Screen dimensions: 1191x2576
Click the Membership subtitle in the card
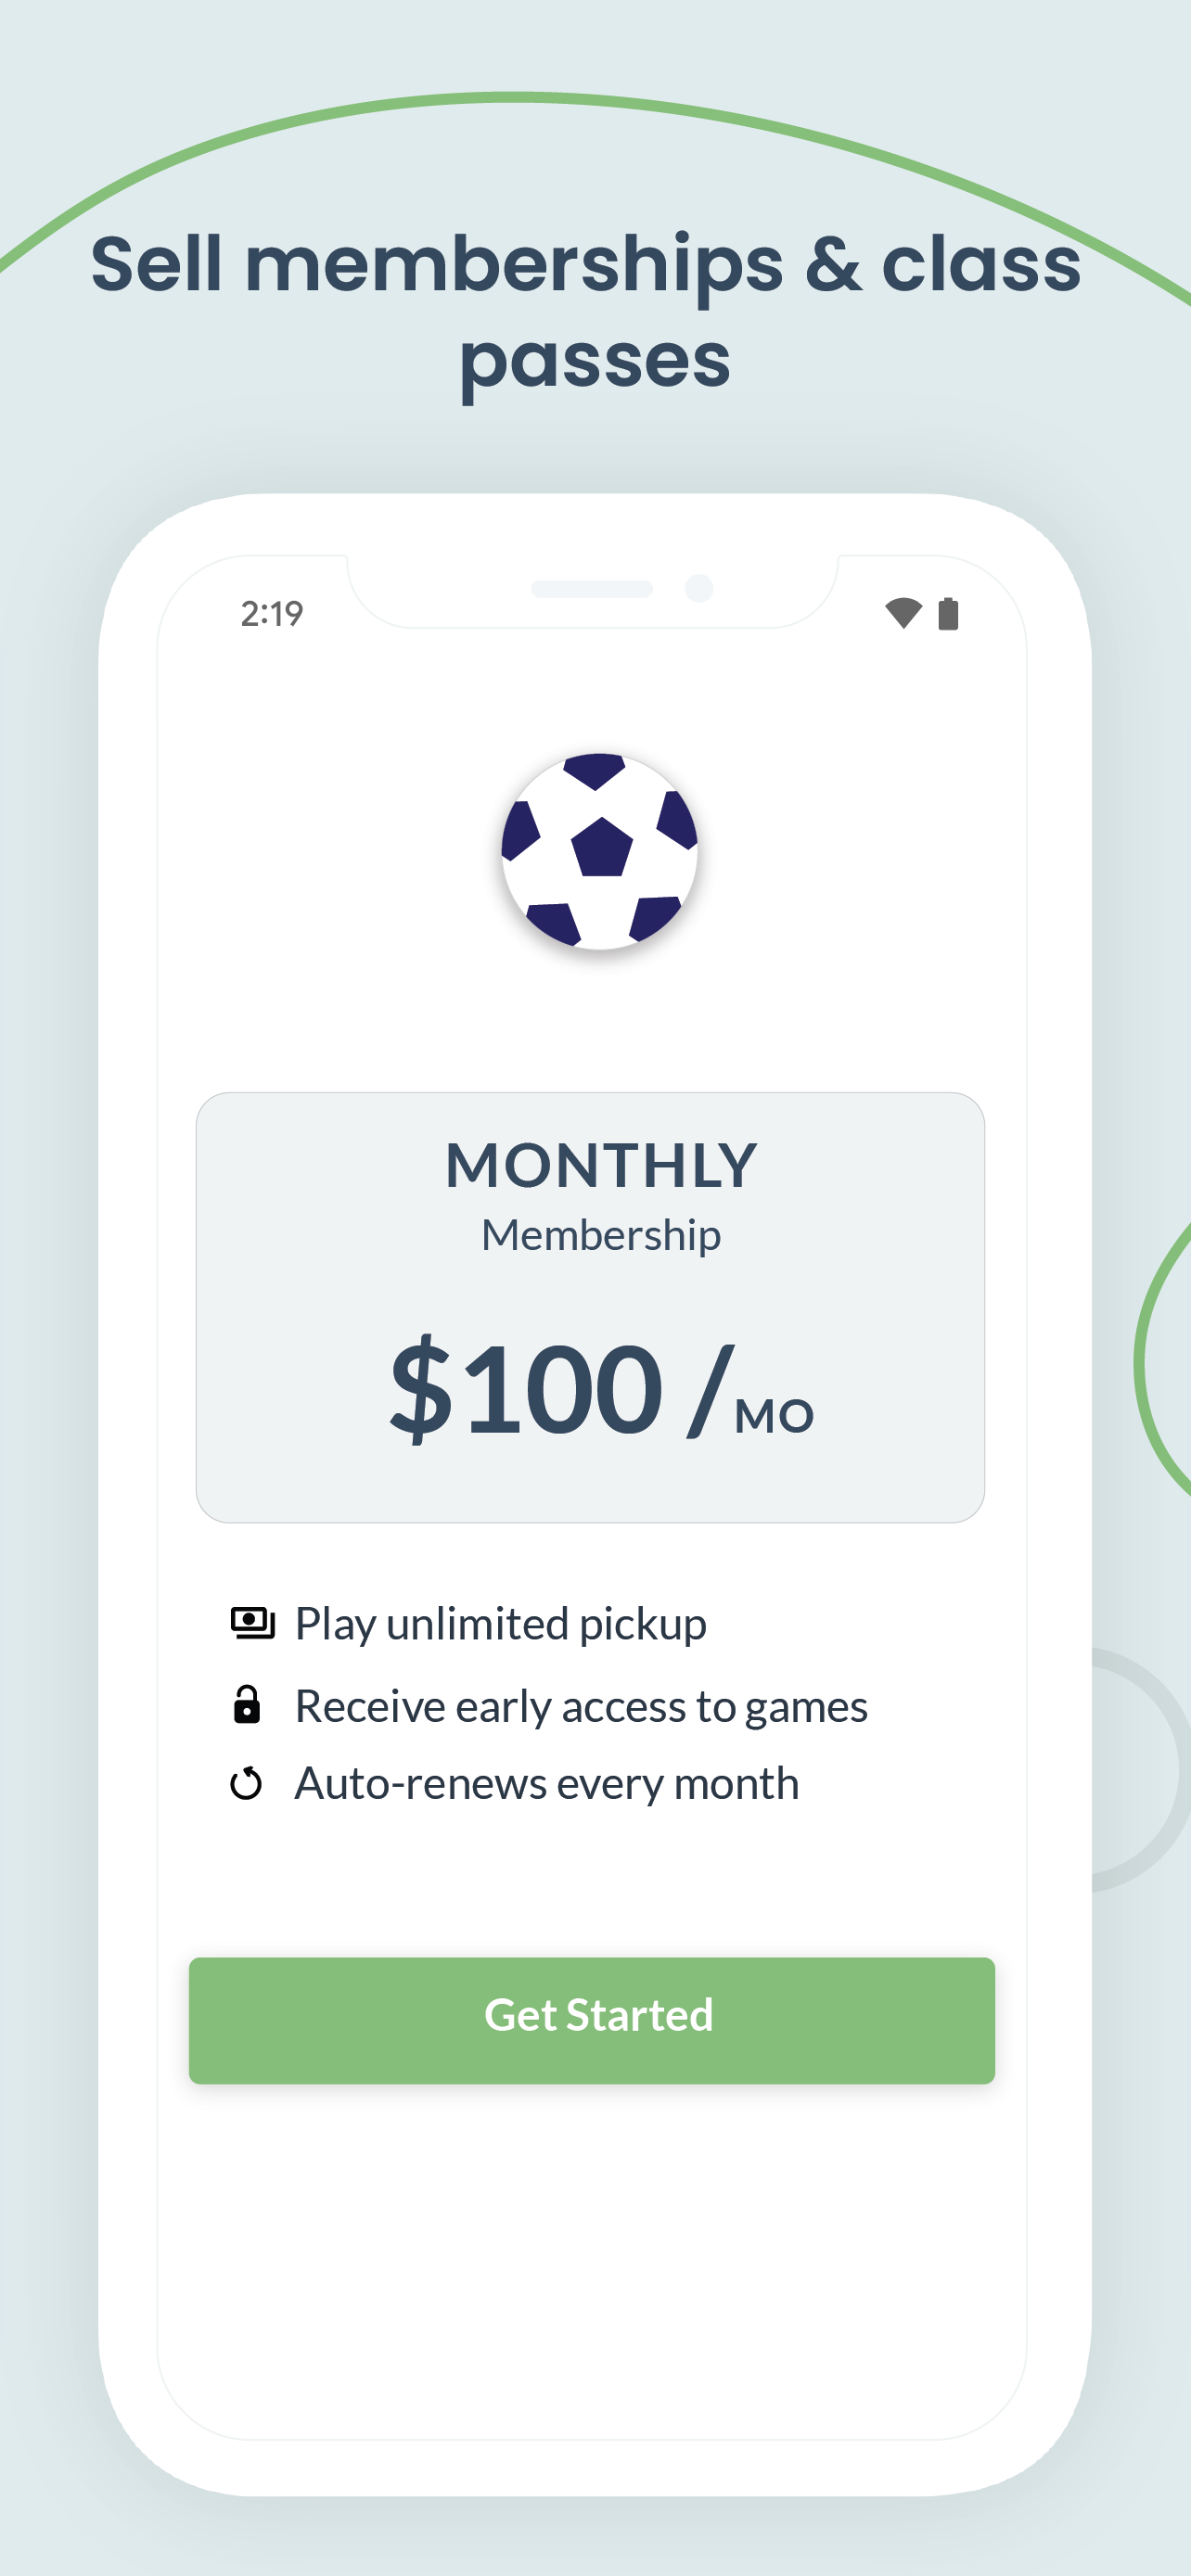click(601, 1236)
